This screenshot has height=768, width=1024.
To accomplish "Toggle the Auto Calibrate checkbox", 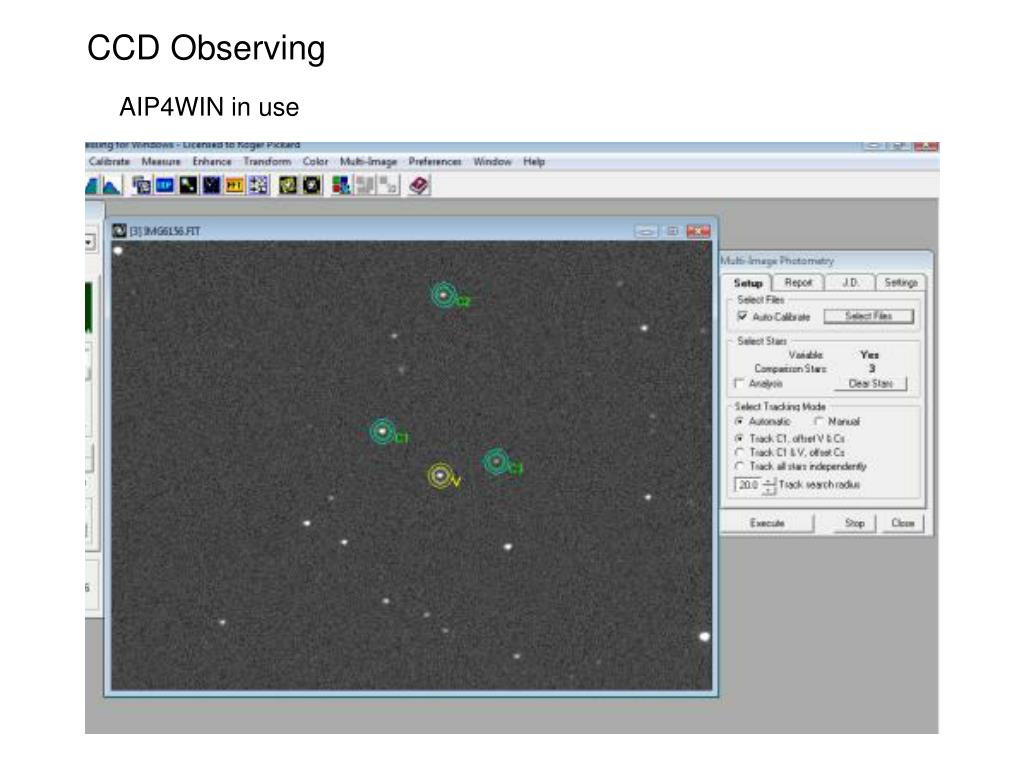I will [743, 316].
